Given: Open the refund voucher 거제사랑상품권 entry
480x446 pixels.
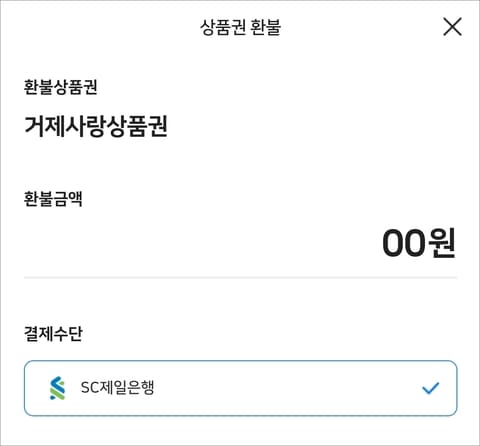Looking at the screenshot, I should (x=96, y=126).
